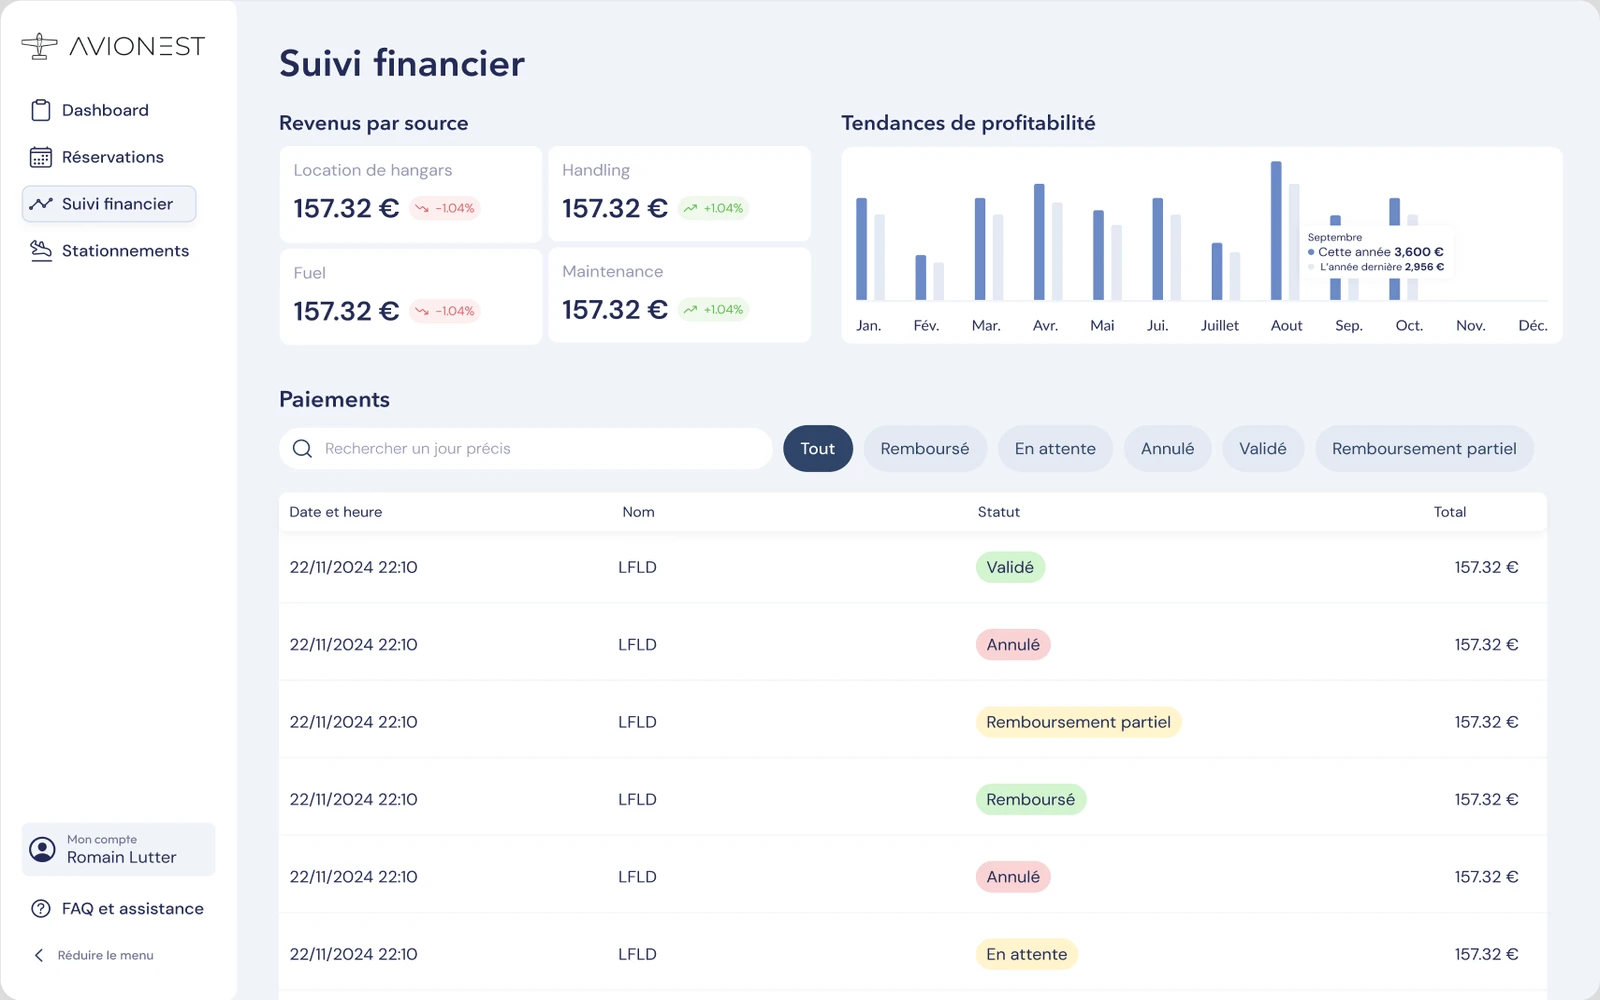
Task: Collapse sidebar with Réduire le menu chevron
Action: tap(39, 955)
